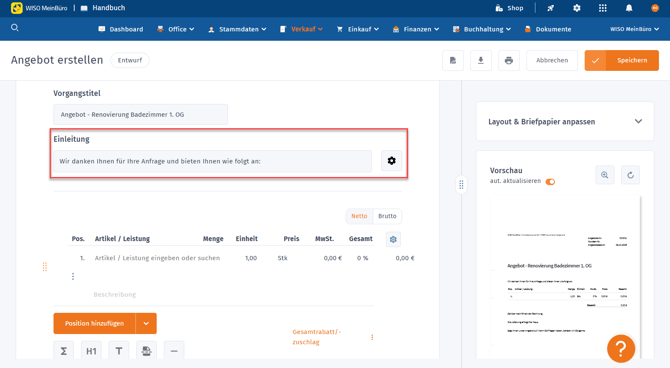This screenshot has height=368, width=670.
Task: Click the document preview icon button
Action: point(453,60)
